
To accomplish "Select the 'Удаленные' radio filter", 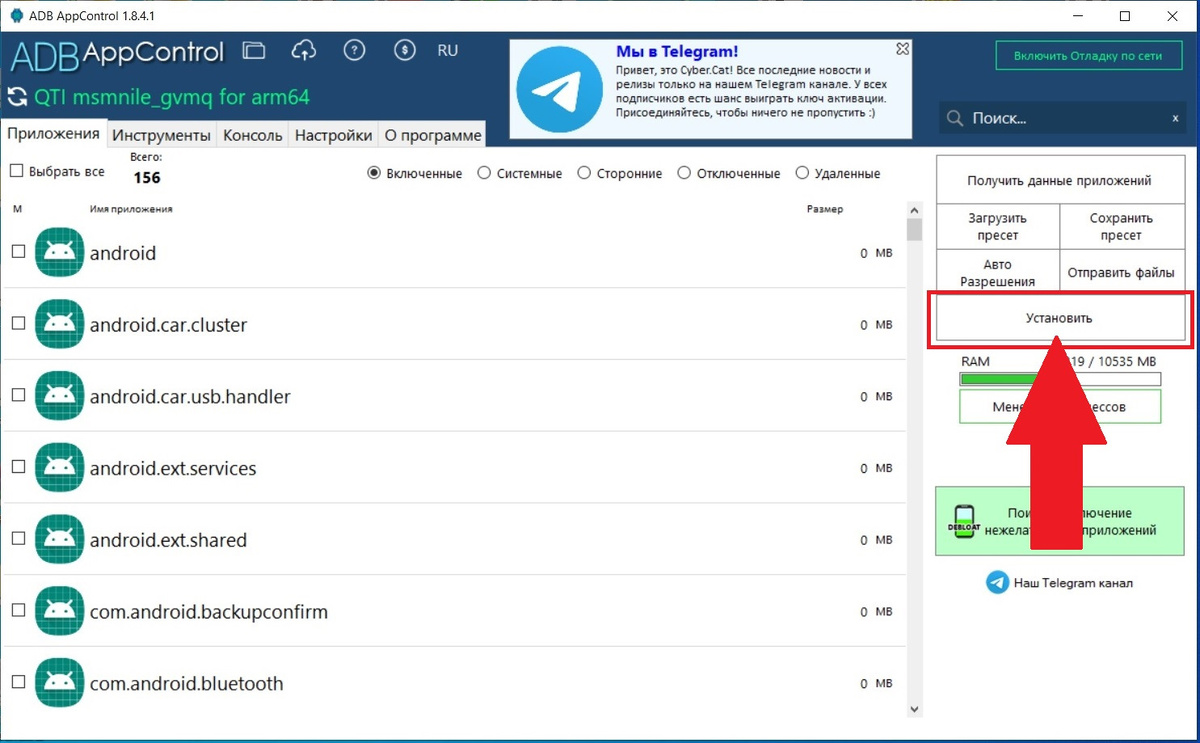I will (x=802, y=173).
